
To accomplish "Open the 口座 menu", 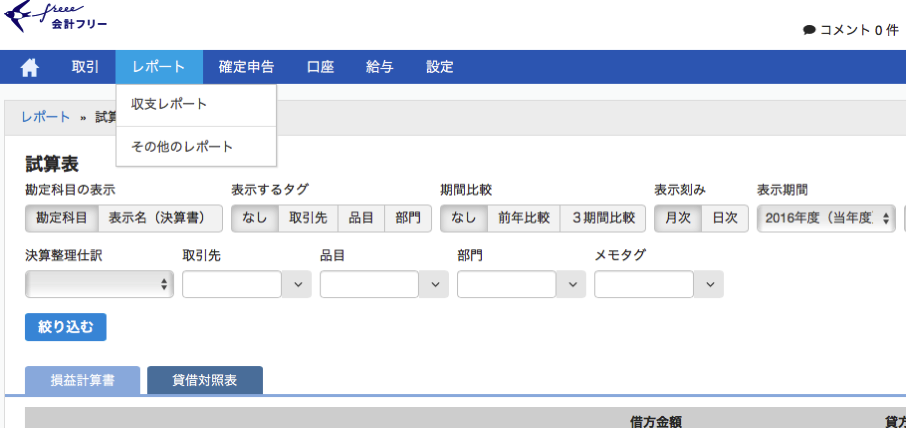I will coord(321,67).
